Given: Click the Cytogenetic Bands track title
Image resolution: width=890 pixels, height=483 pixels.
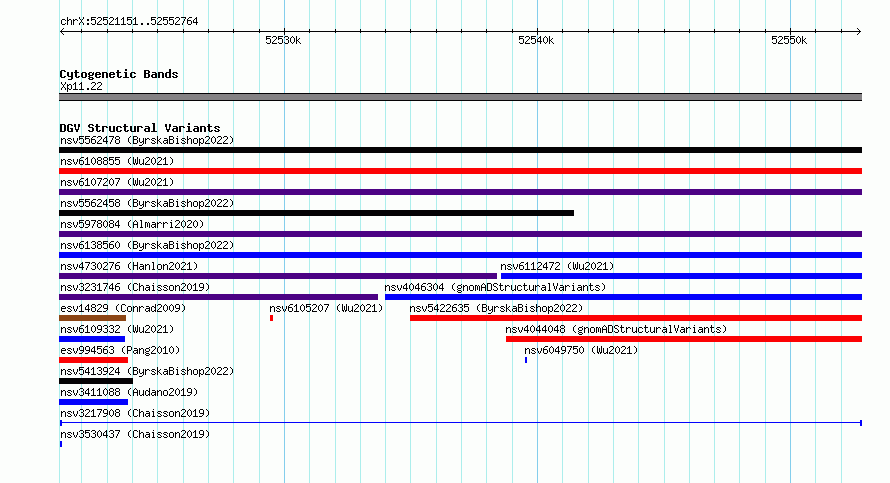Looking at the screenshot, I should [119, 74].
